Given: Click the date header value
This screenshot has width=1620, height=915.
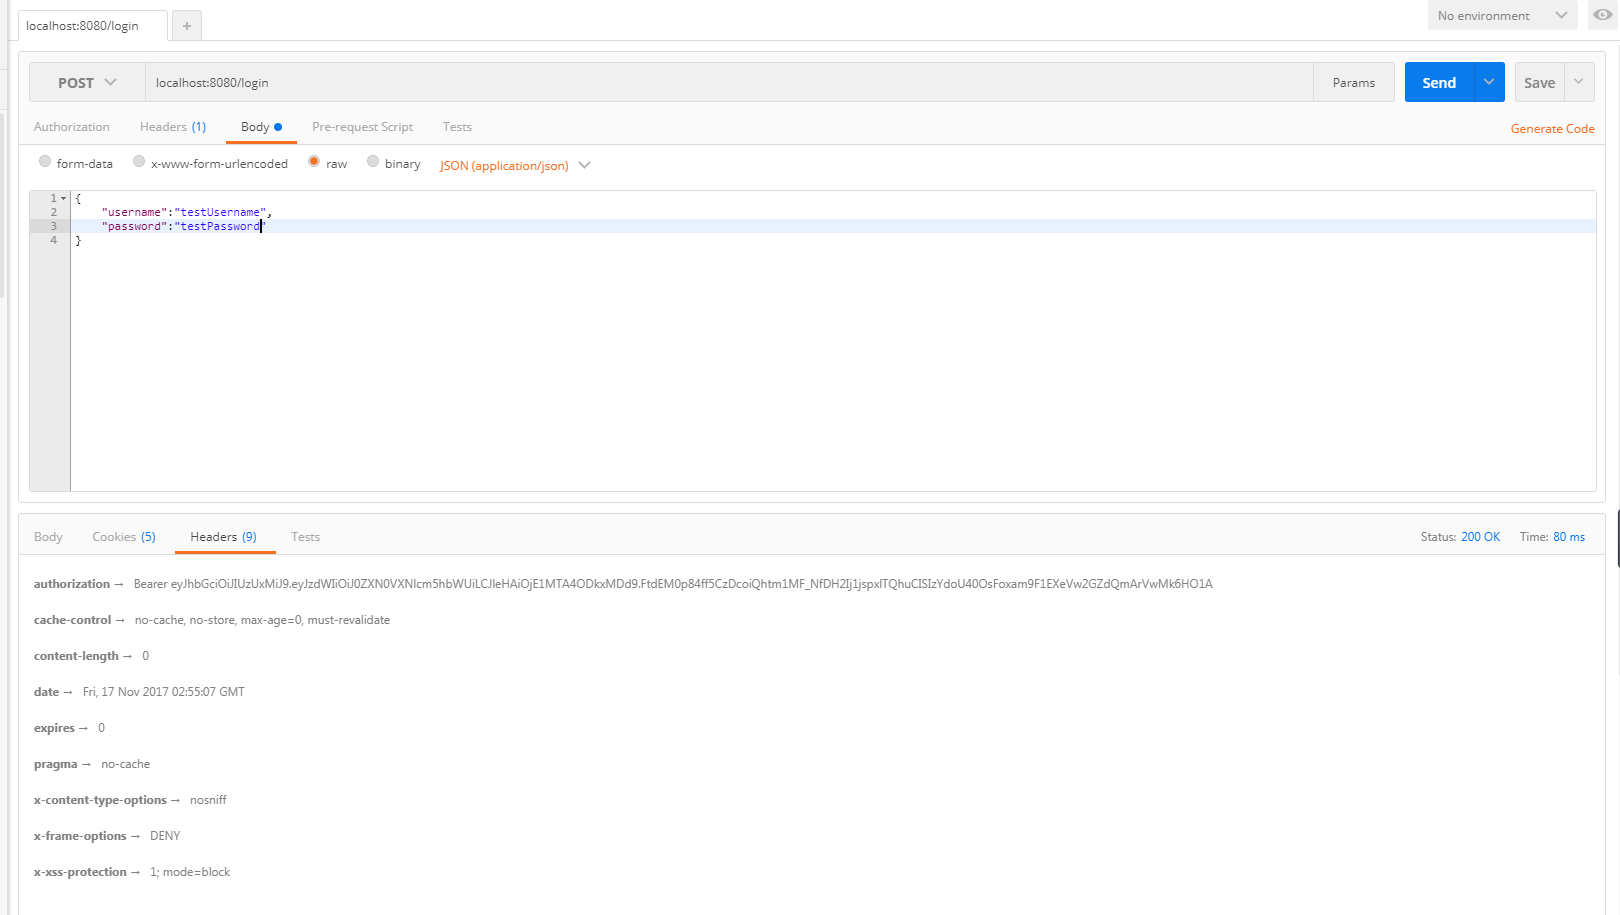Looking at the screenshot, I should coord(164,692).
